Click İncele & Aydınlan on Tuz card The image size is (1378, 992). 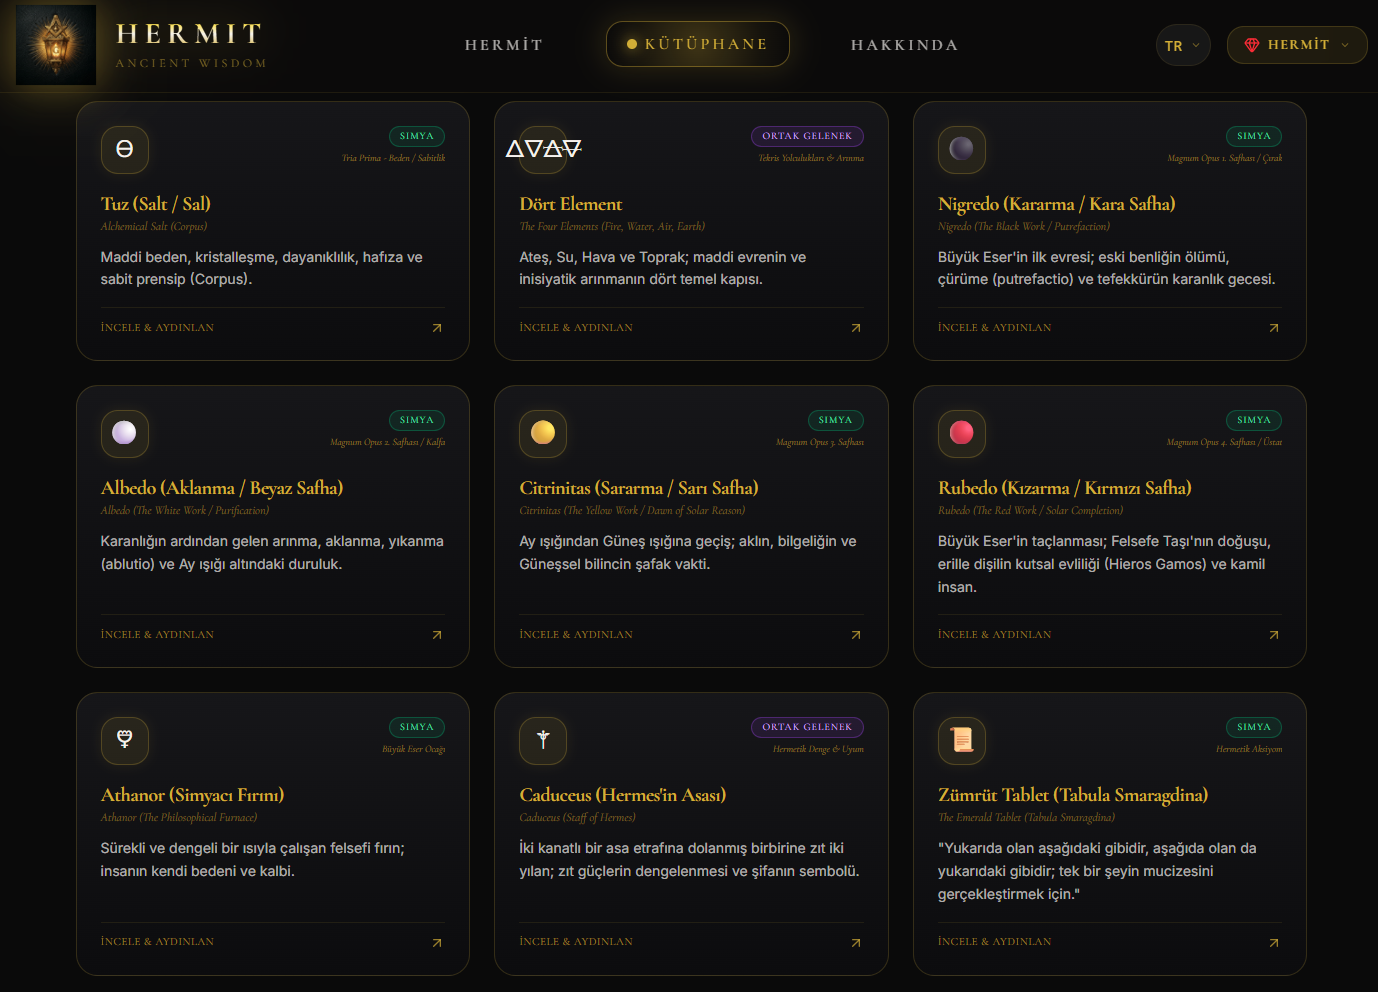click(x=157, y=328)
